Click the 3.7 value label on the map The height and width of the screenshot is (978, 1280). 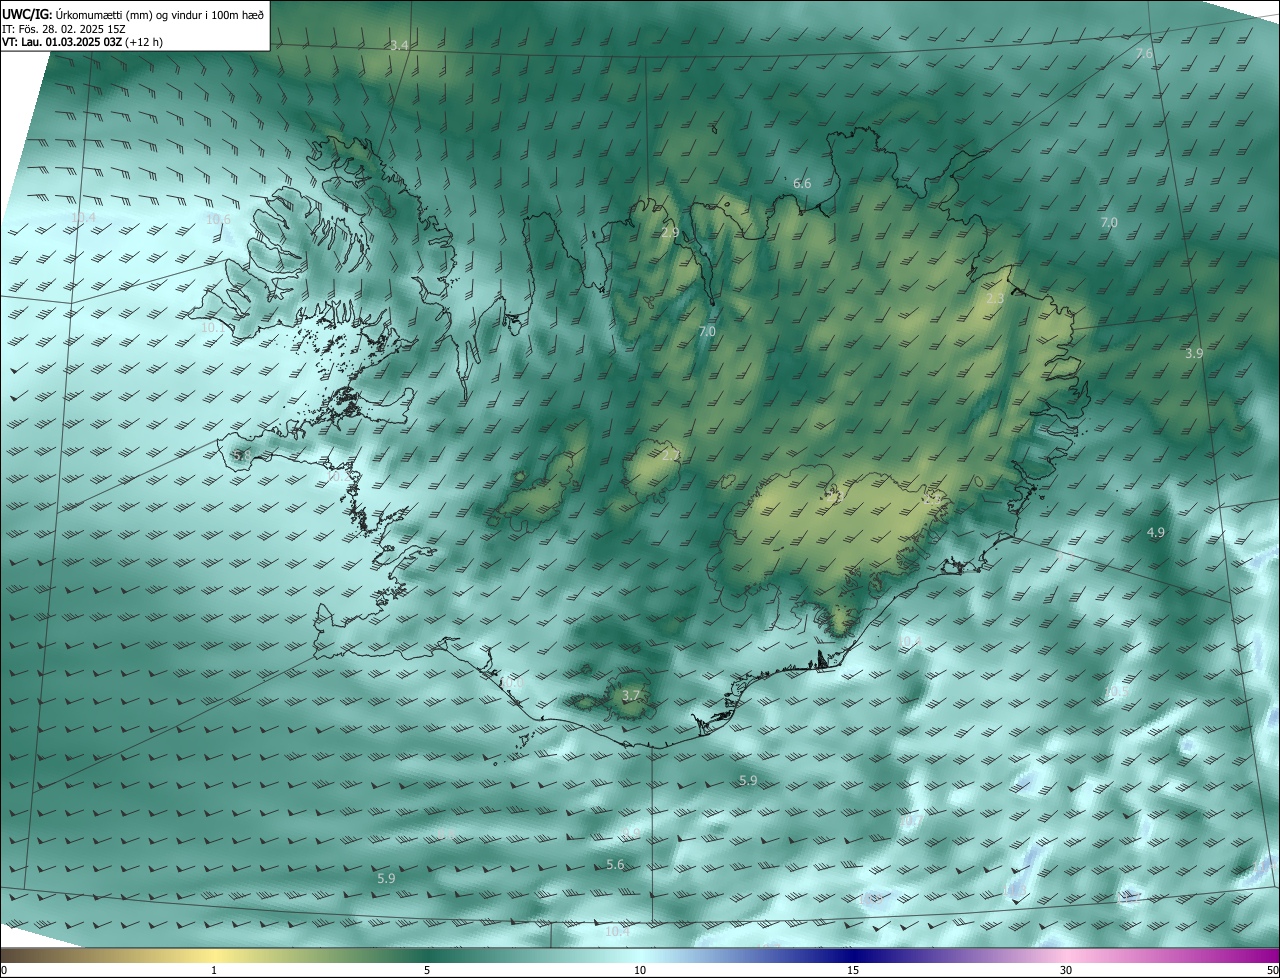(x=630, y=695)
